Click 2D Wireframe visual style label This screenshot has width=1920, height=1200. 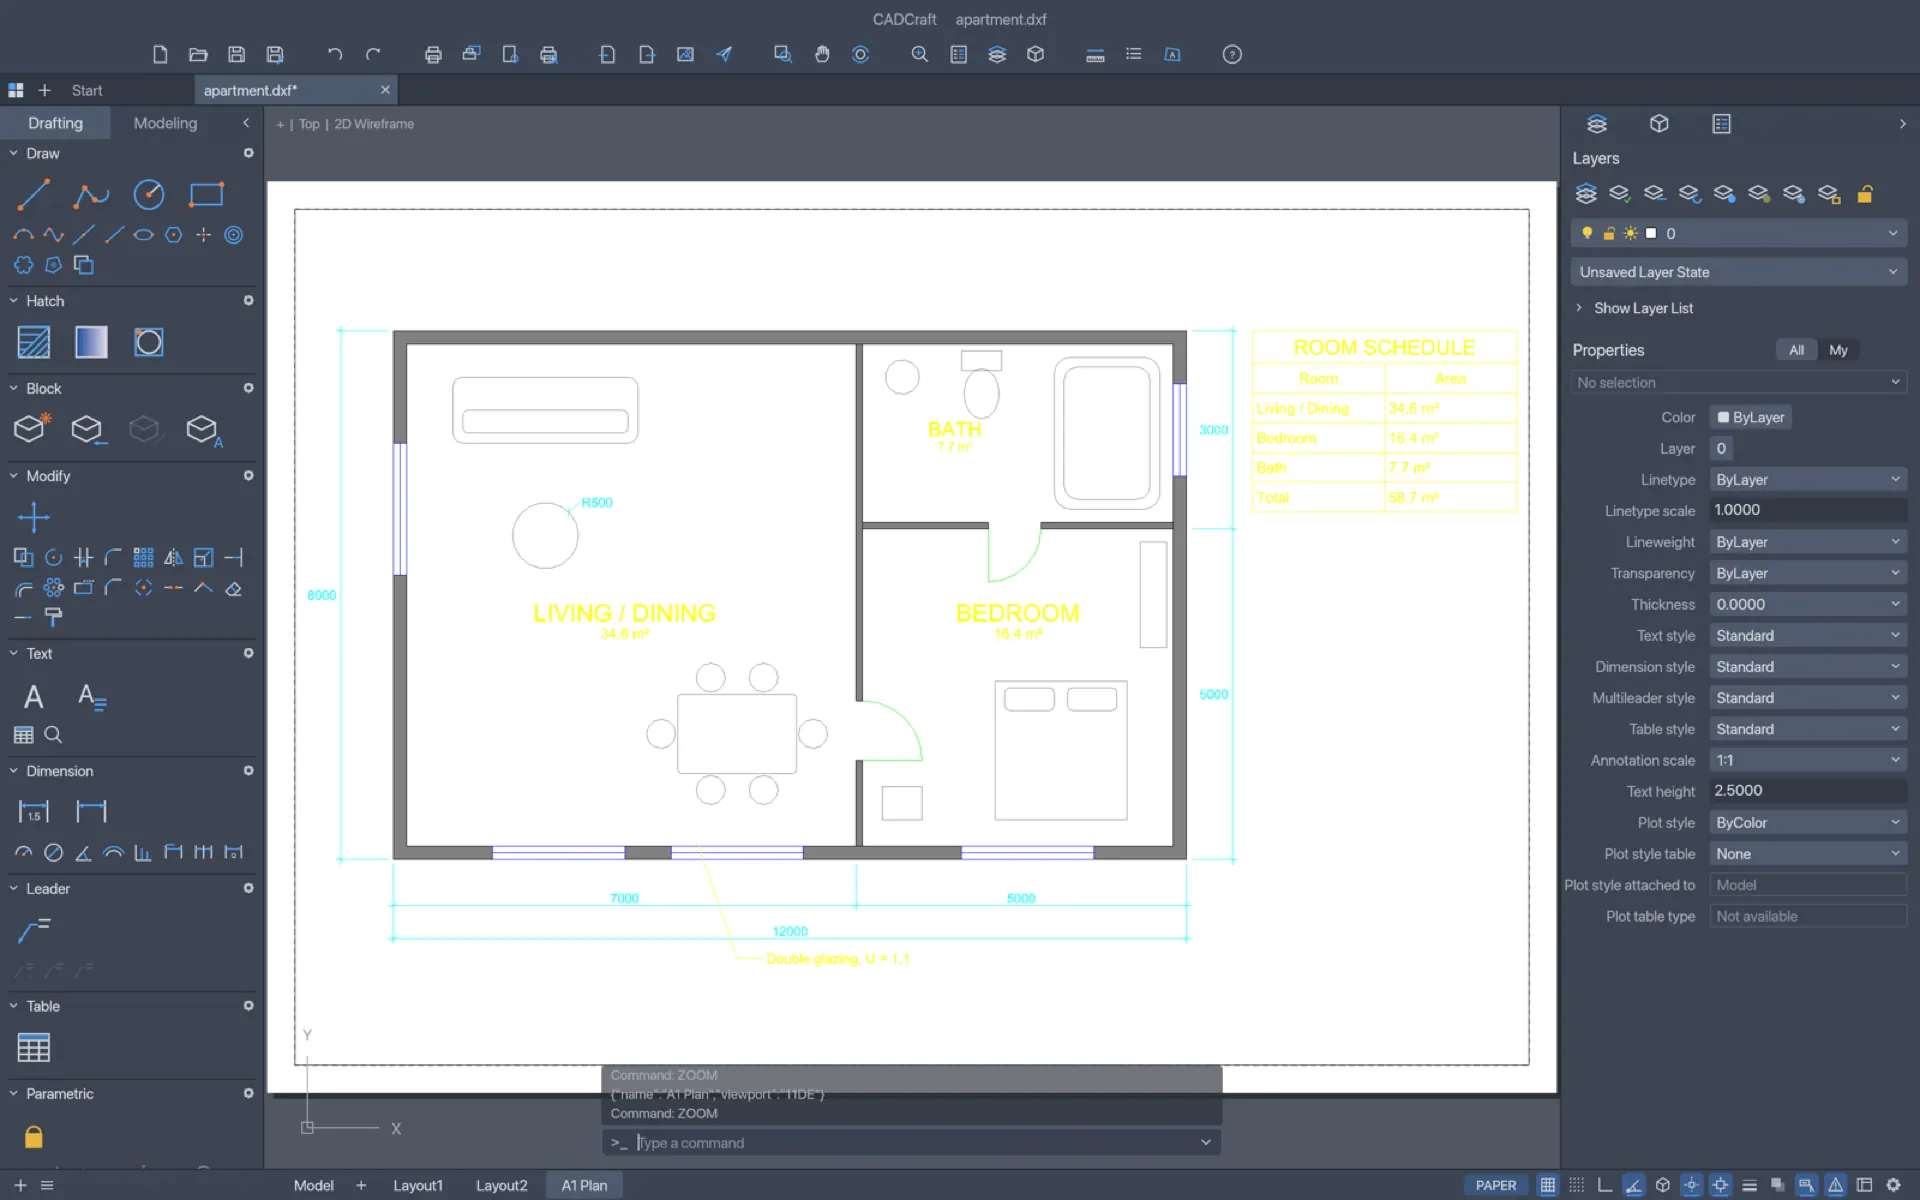374,124
